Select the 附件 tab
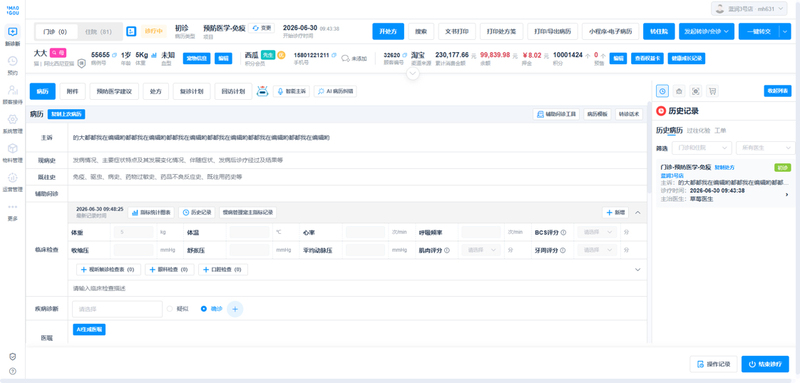This screenshot has height=383, width=800. coord(72,91)
